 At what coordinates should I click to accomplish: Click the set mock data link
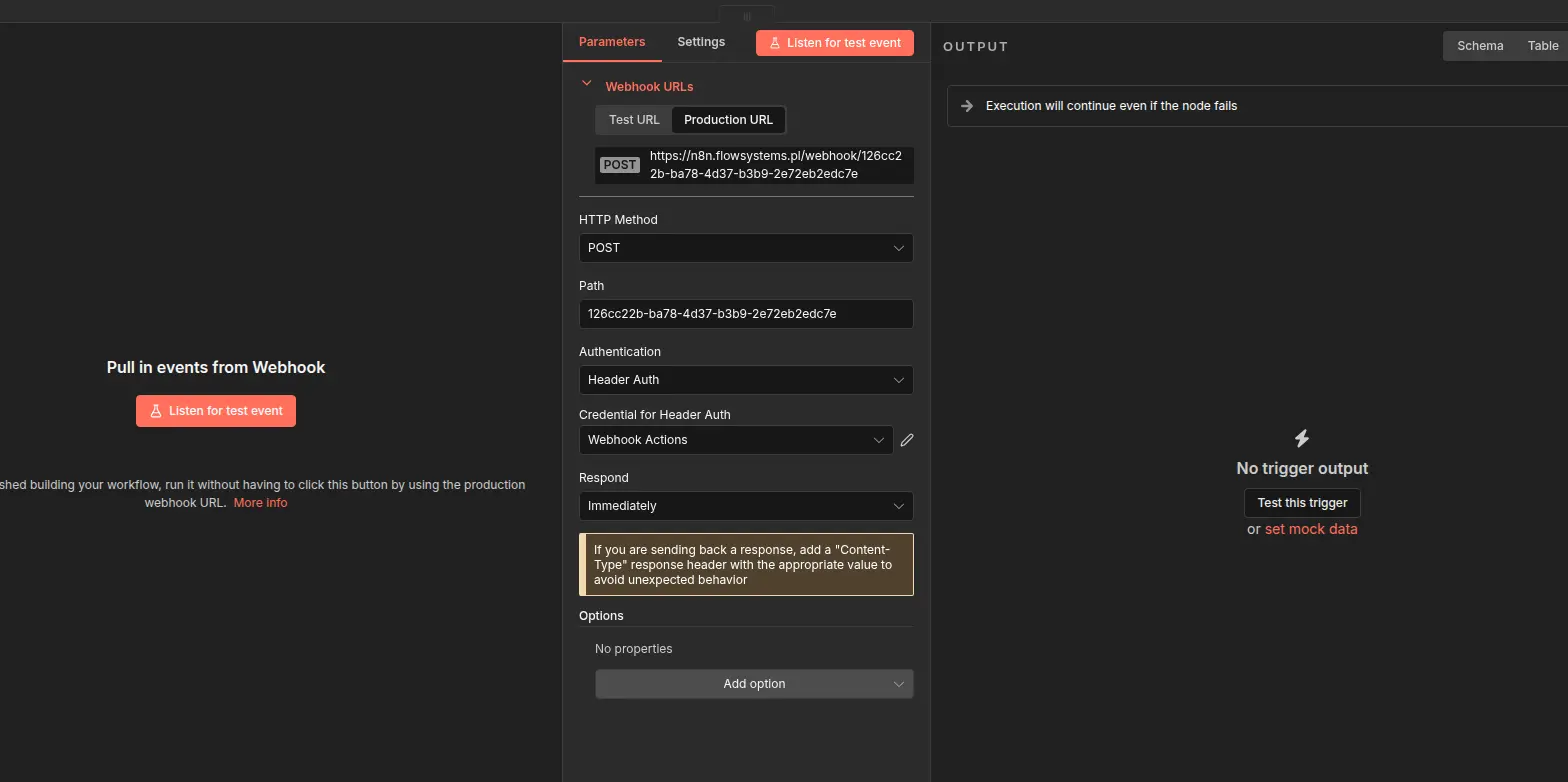[x=1311, y=529]
